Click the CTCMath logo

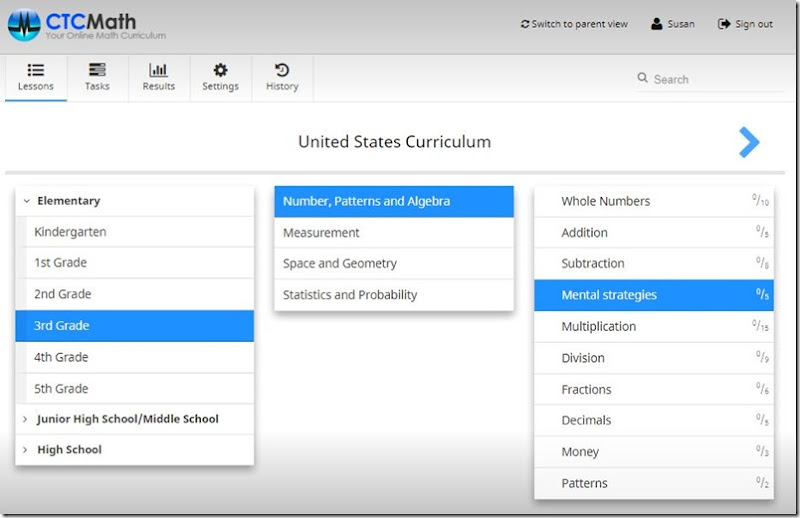tap(86, 26)
